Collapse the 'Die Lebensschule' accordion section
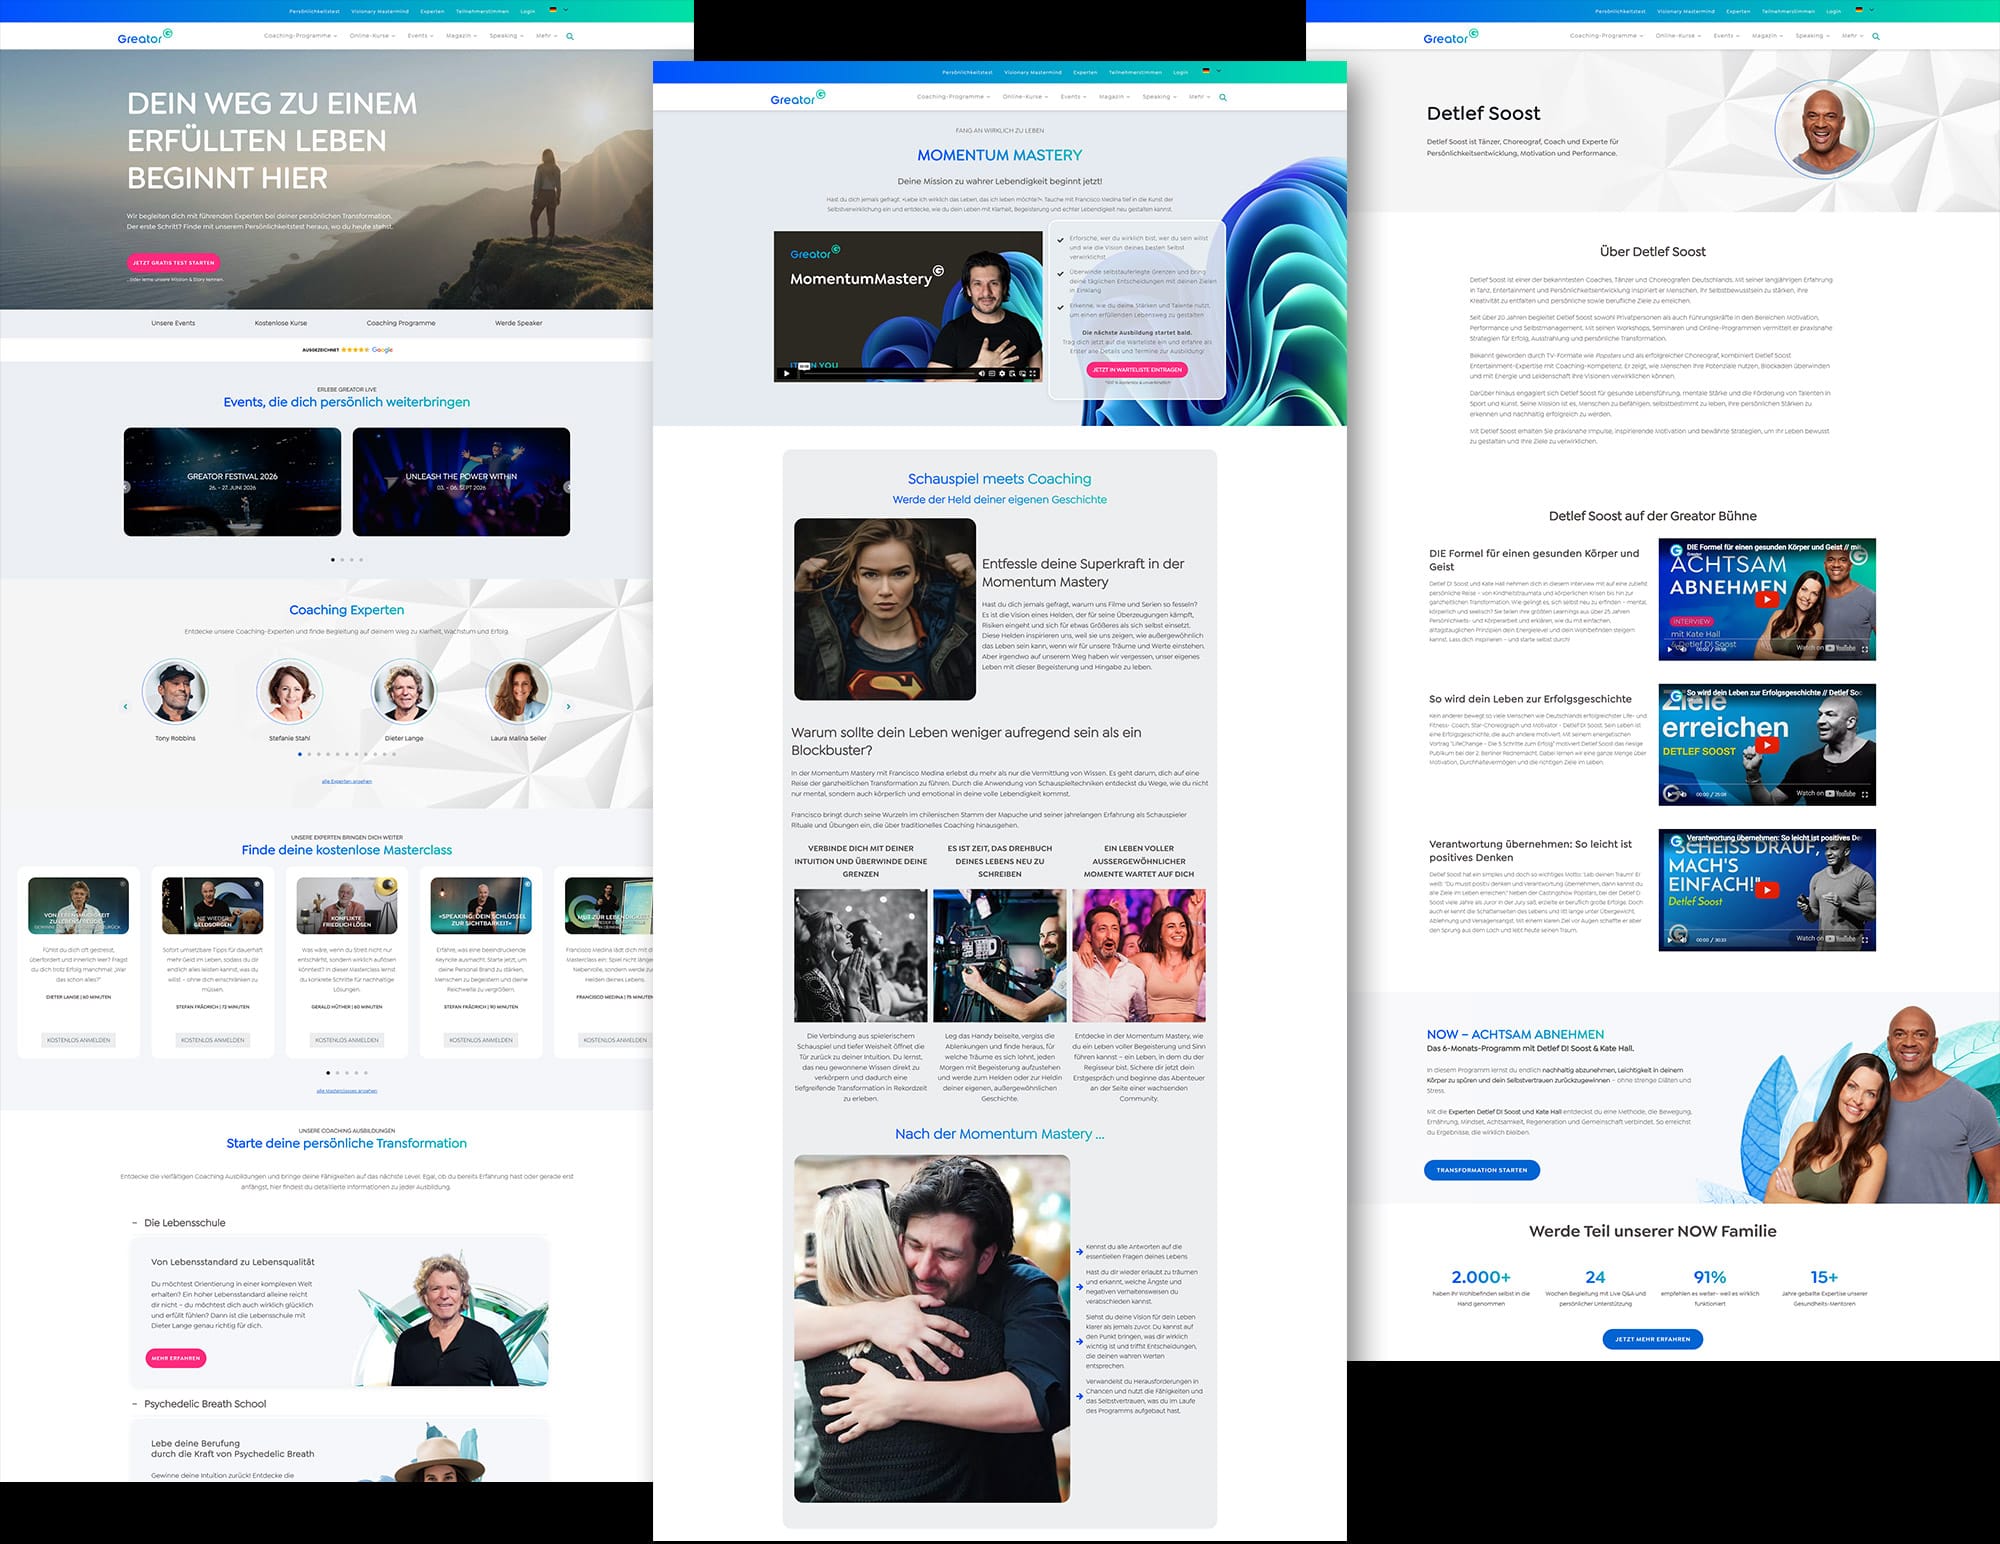Image resolution: width=2000 pixels, height=1544 pixels. point(179,1223)
